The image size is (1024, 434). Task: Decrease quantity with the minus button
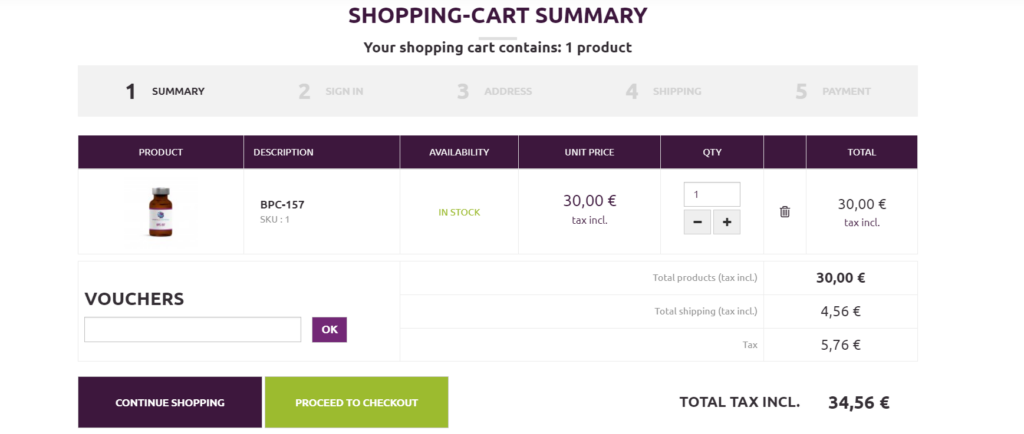pyautogui.click(x=697, y=222)
